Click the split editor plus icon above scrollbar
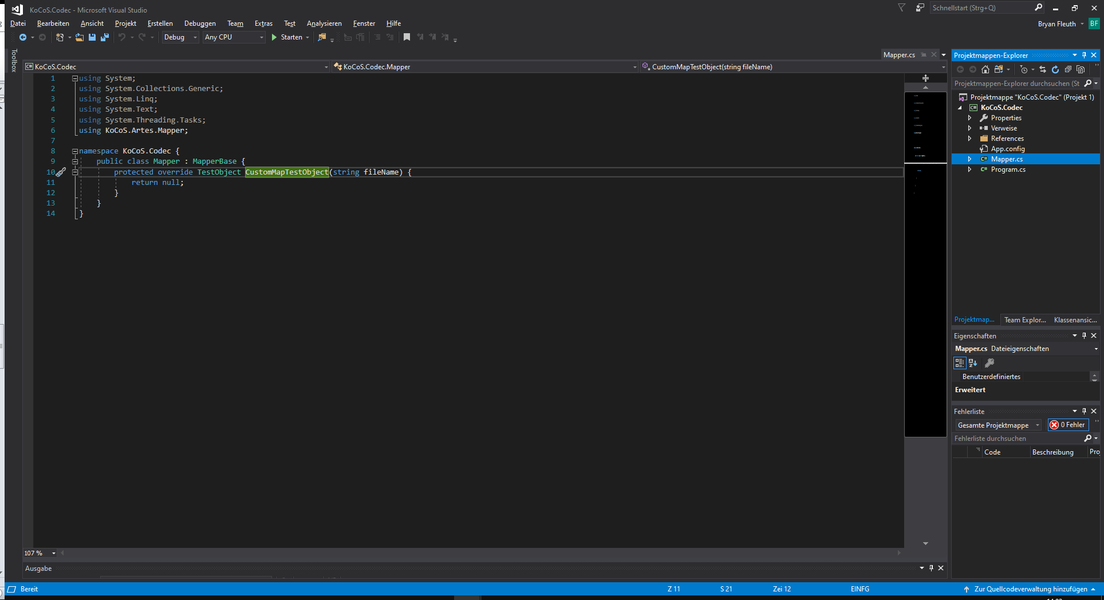Viewport: 1104px width, 600px height. [925, 78]
